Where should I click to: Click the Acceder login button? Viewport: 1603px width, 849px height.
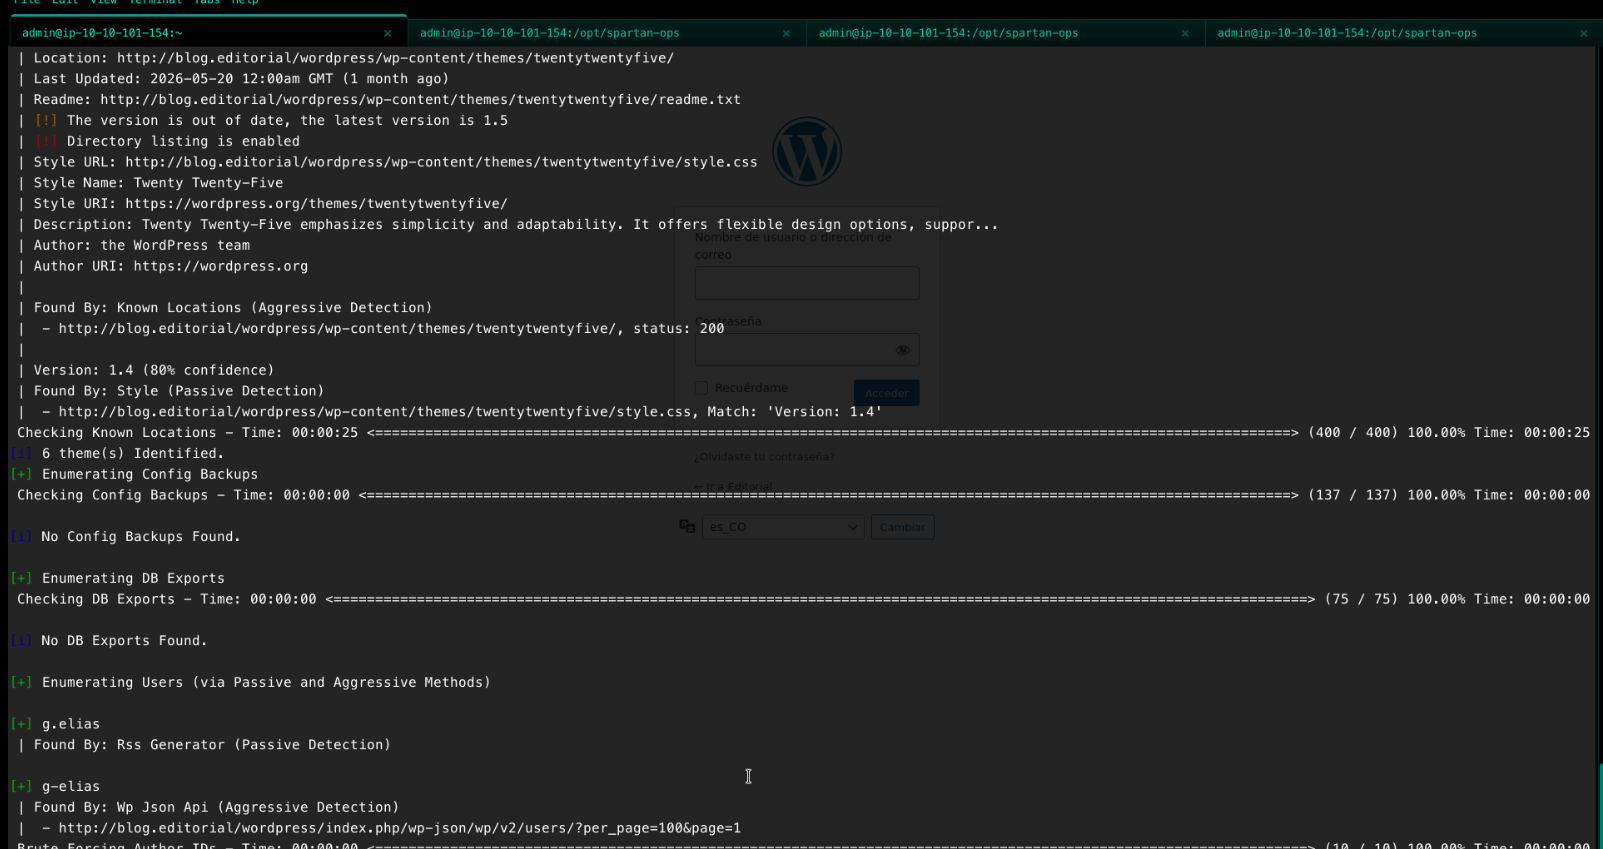[x=886, y=393]
